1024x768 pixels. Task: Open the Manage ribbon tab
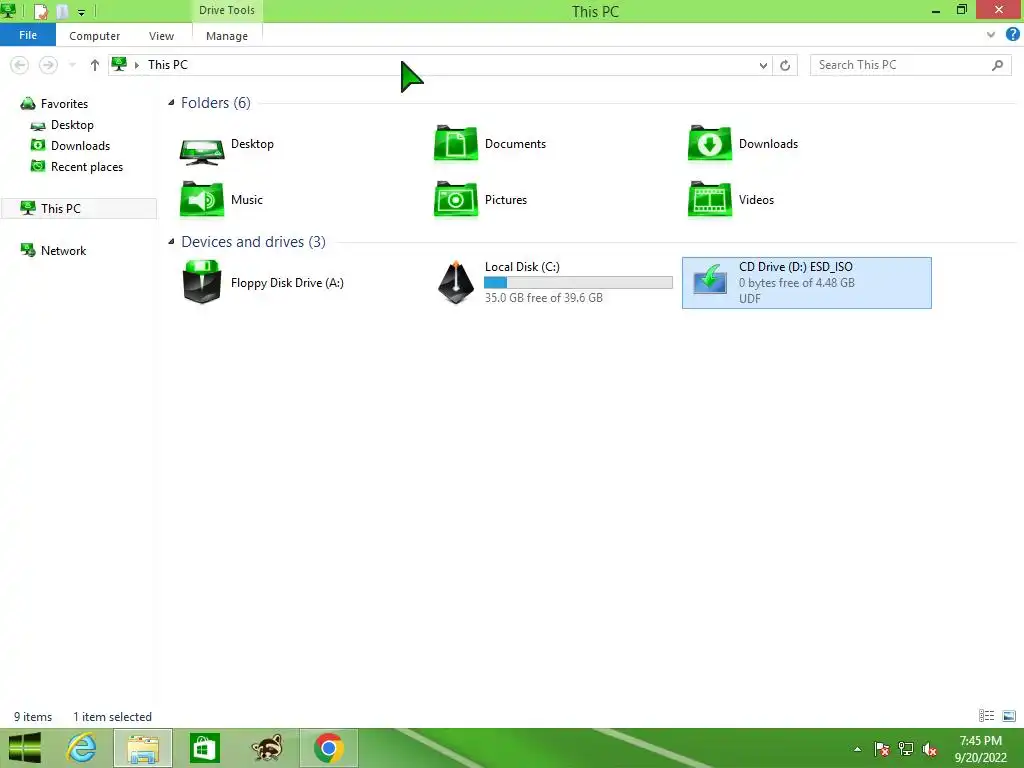[227, 36]
